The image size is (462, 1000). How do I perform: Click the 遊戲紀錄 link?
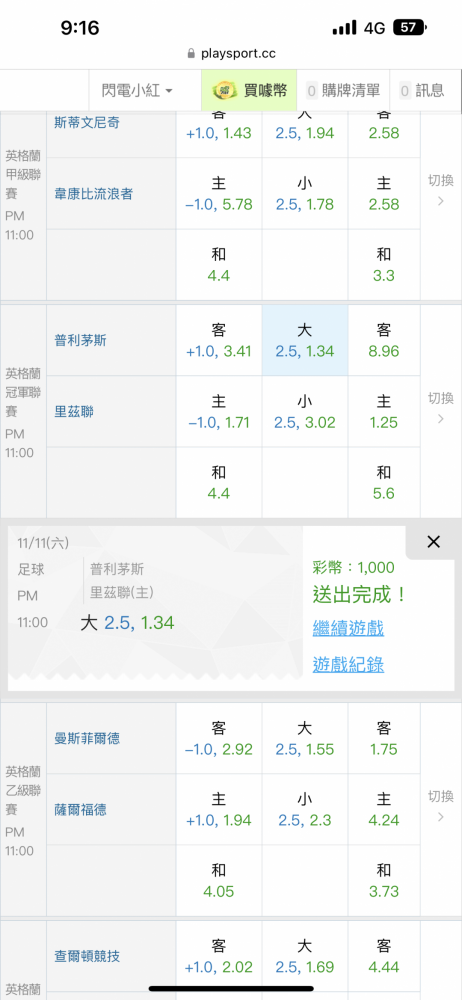[x=348, y=665]
